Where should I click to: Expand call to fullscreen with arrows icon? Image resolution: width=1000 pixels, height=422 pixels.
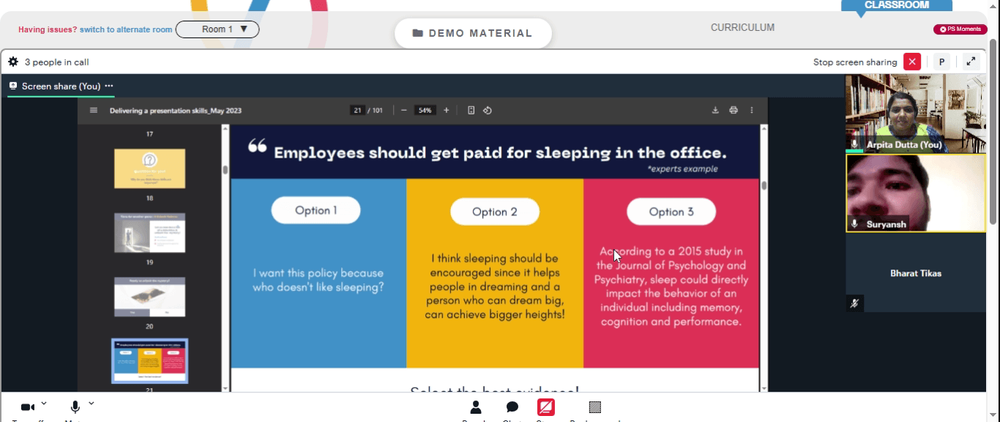coord(971,62)
